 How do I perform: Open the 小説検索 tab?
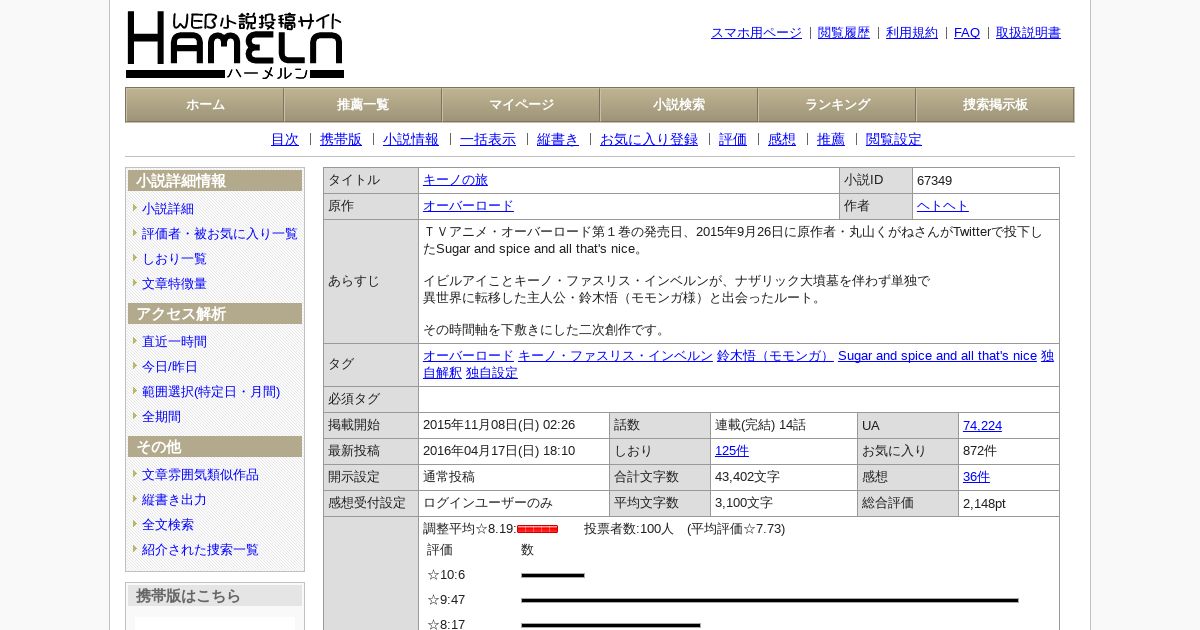pyautogui.click(x=679, y=105)
